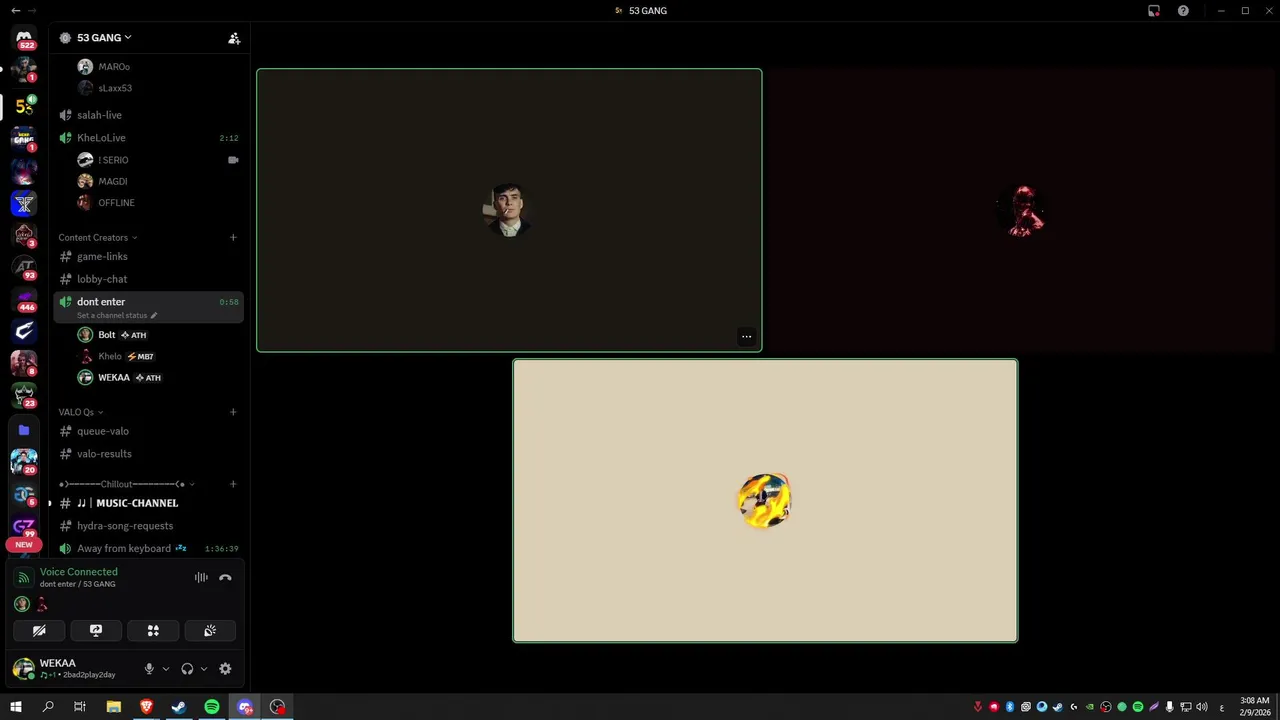This screenshot has height=720, width=1280.
Task: Open input device options arrow next to microphone
Action: pyautogui.click(x=165, y=669)
